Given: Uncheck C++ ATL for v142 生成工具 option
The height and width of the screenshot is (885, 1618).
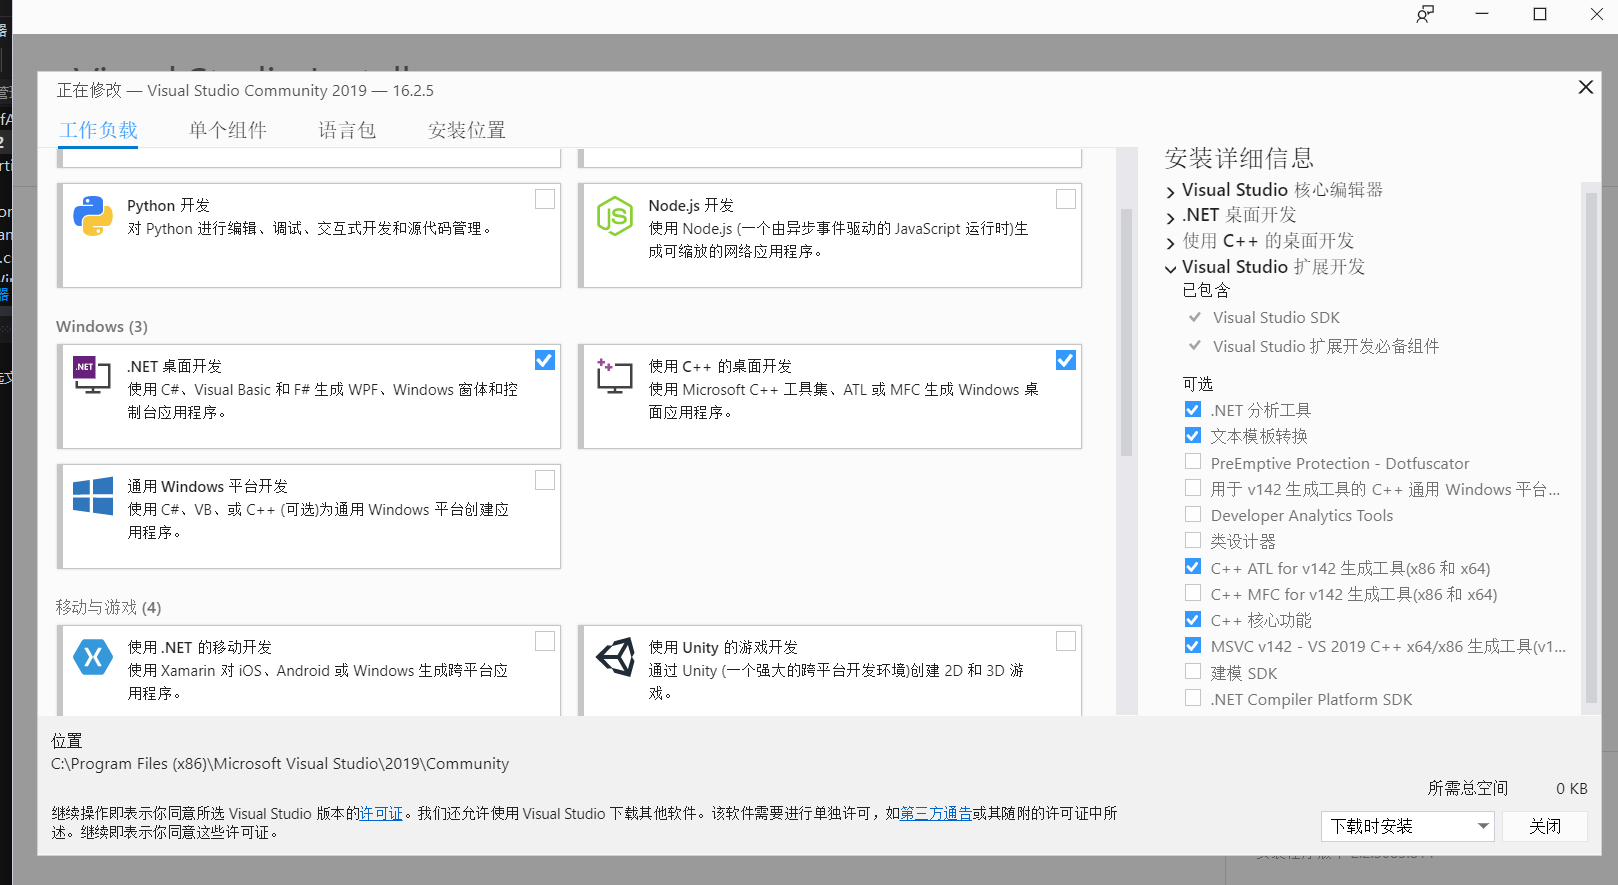Looking at the screenshot, I should (1193, 567).
